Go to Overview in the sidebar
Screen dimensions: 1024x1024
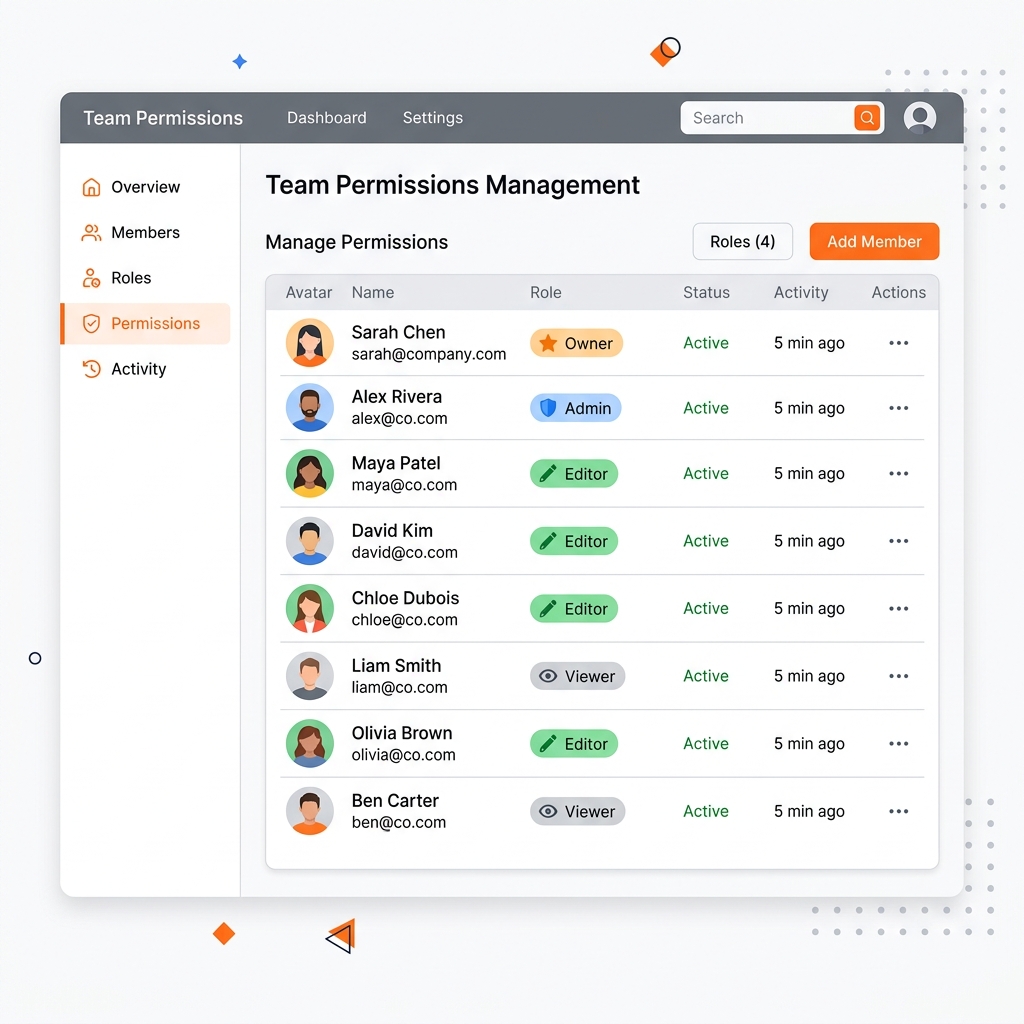click(145, 187)
